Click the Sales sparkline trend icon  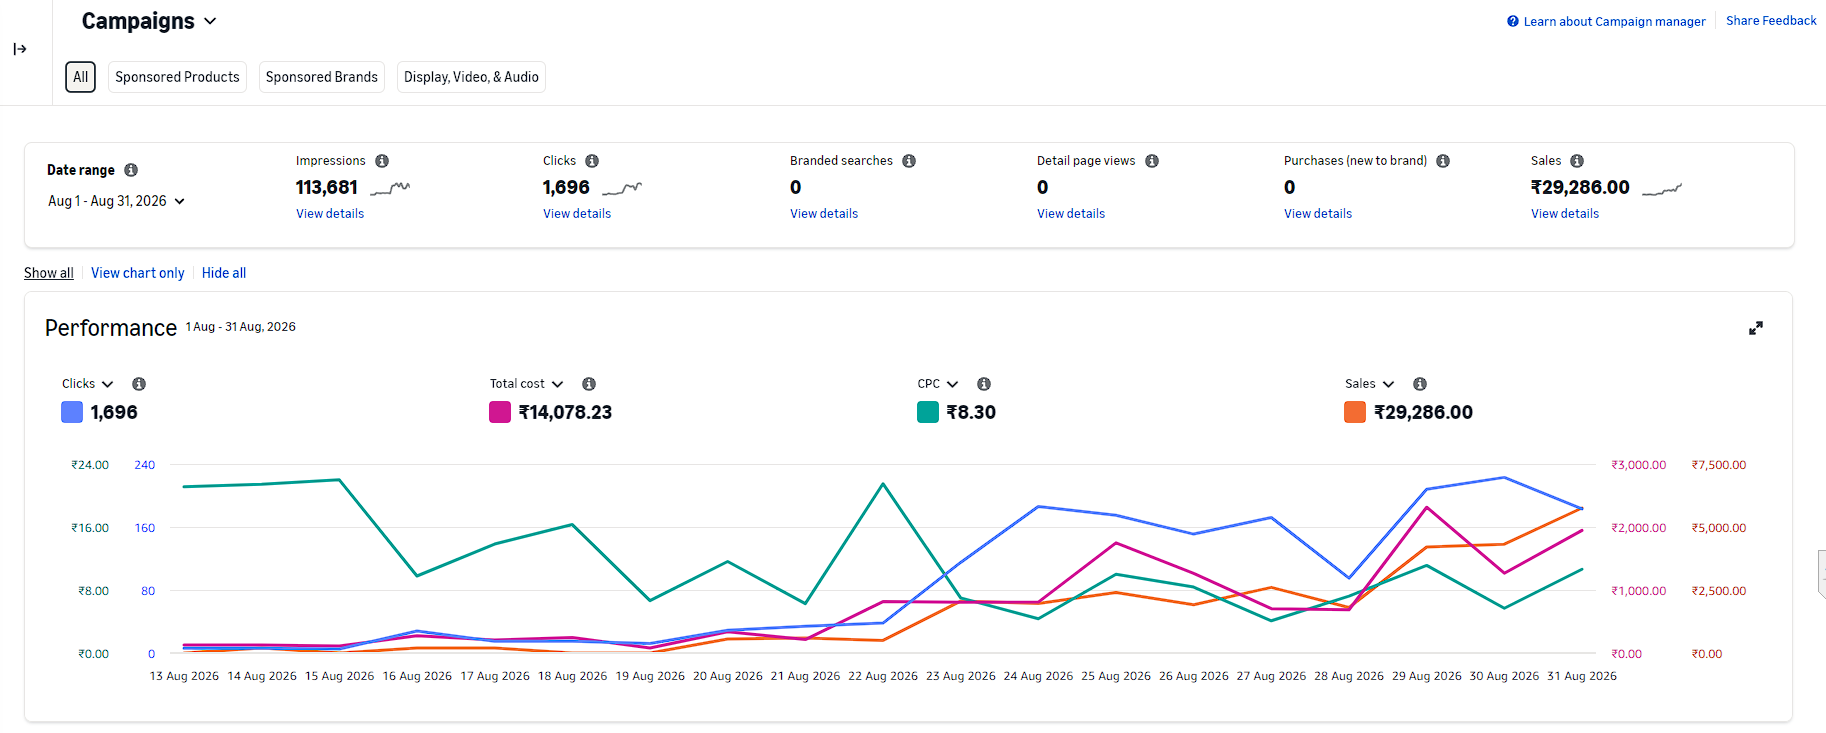tap(1662, 188)
